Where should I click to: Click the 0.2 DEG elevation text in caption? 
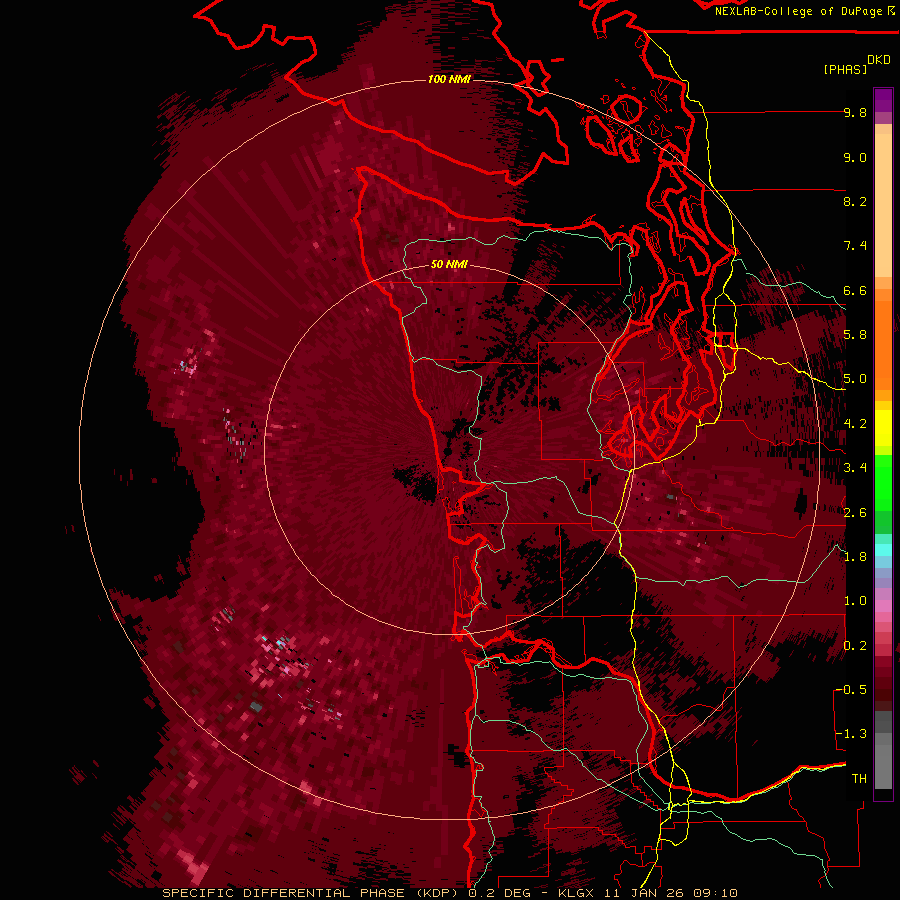click(x=500, y=893)
